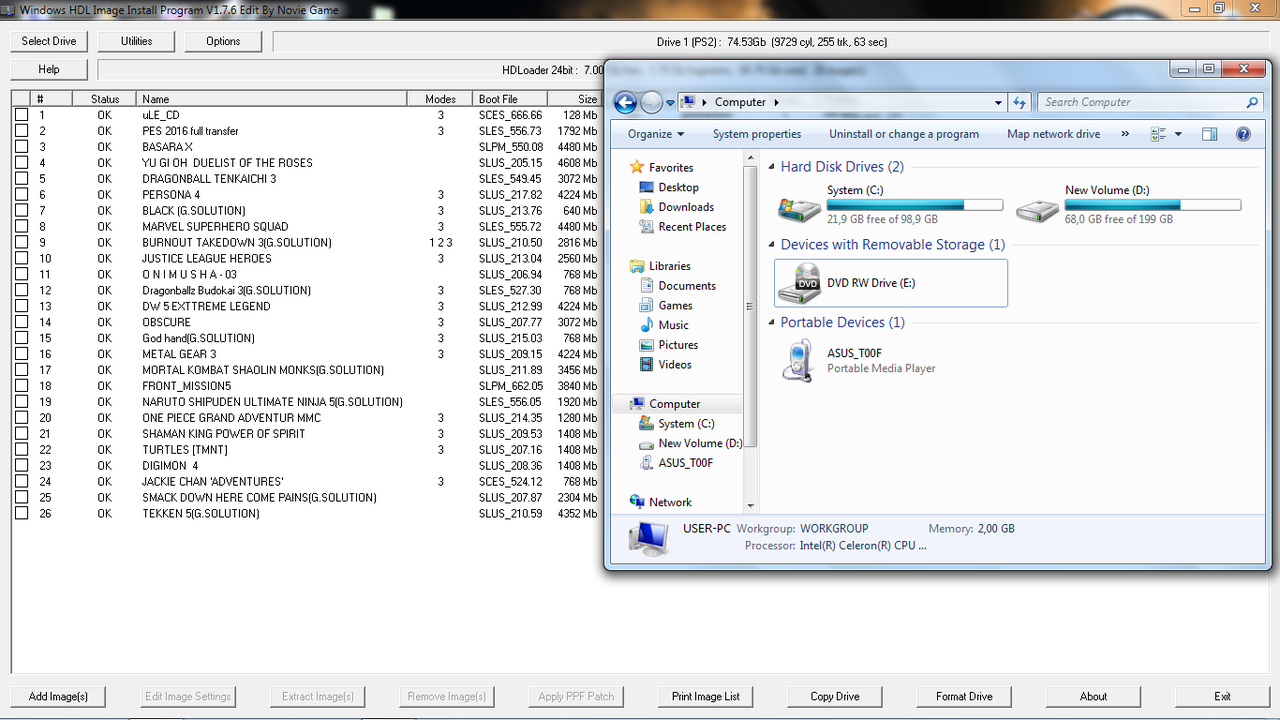Click the Utilities button
The image size is (1280, 720).
pyautogui.click(x=137, y=41)
